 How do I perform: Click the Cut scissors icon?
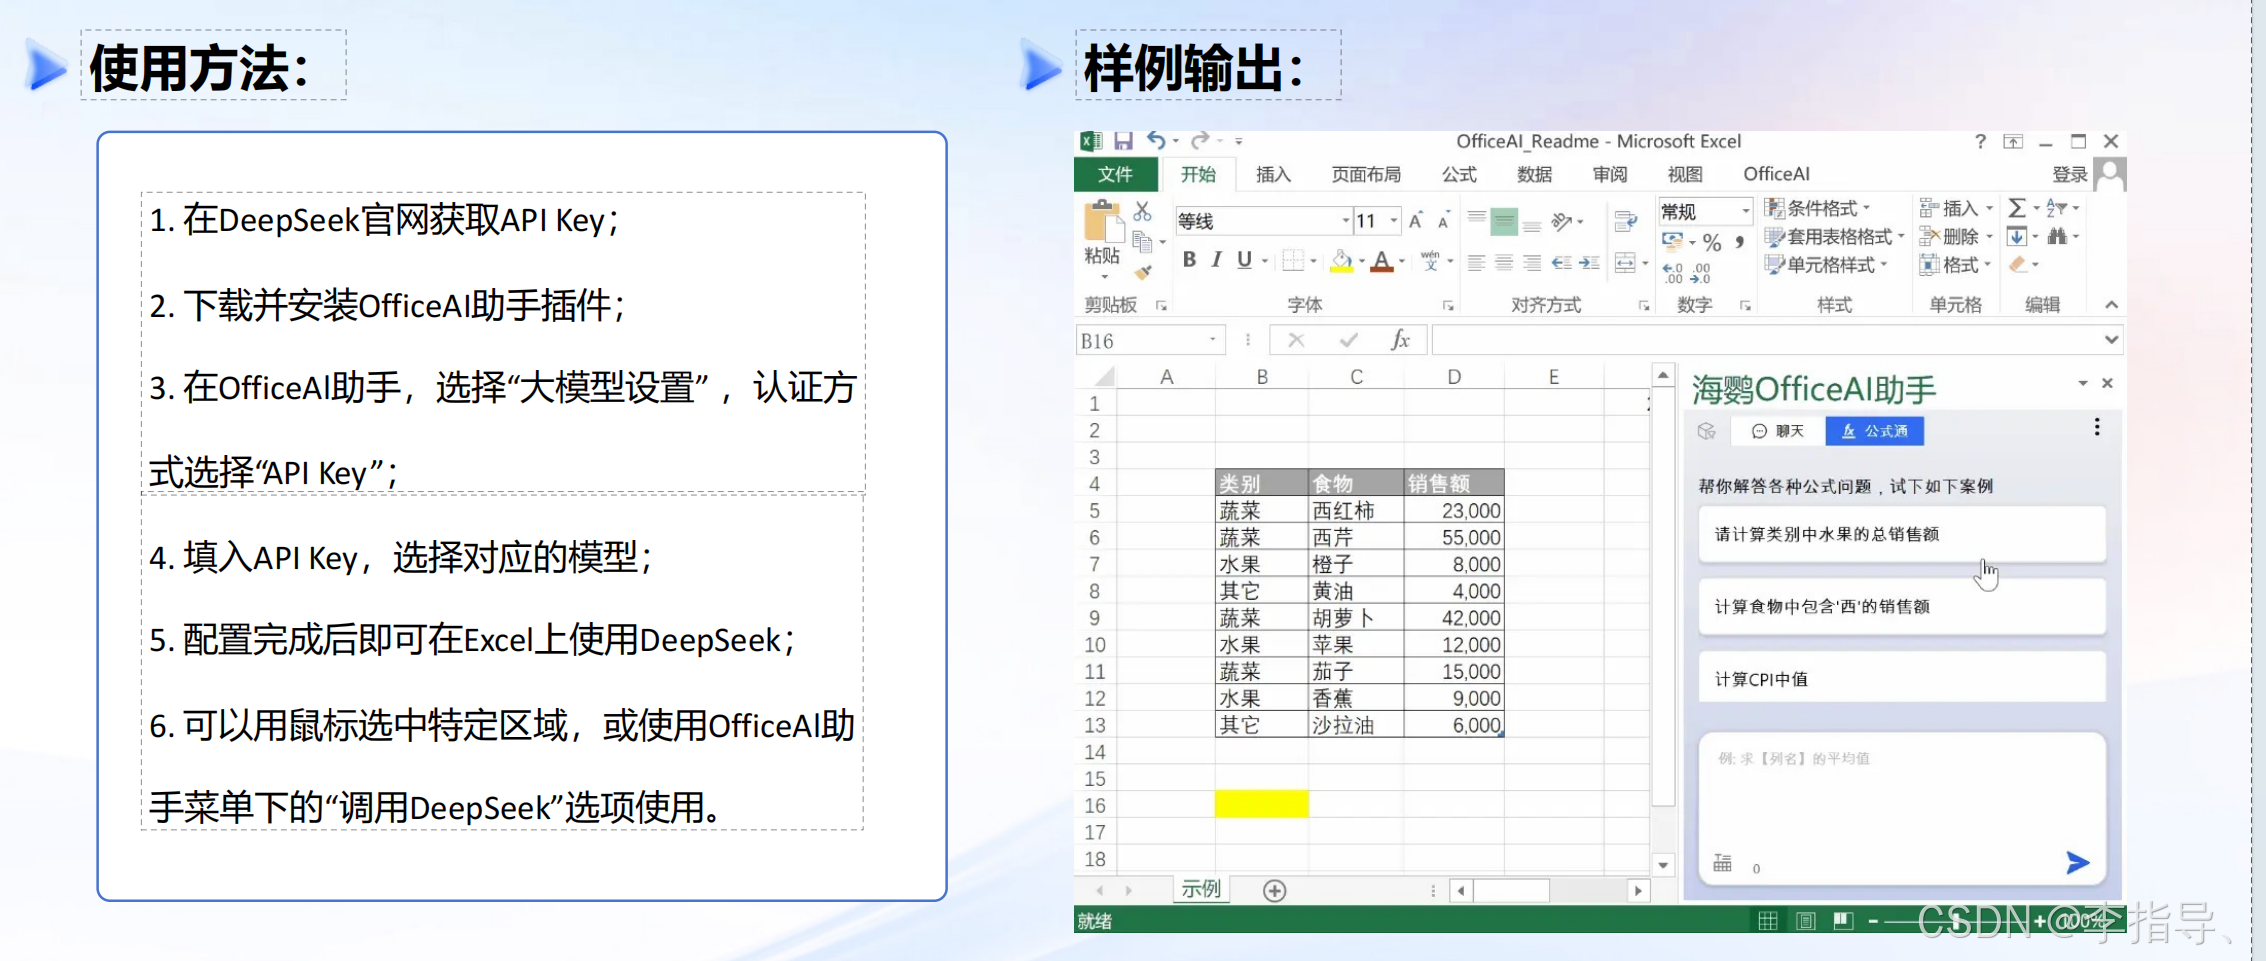click(1142, 211)
